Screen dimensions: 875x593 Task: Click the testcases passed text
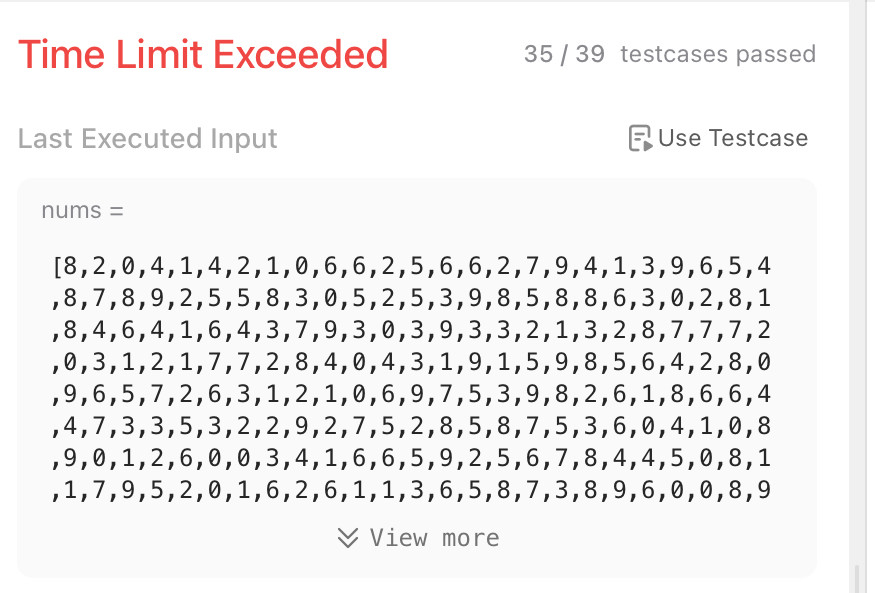pyautogui.click(x=718, y=54)
